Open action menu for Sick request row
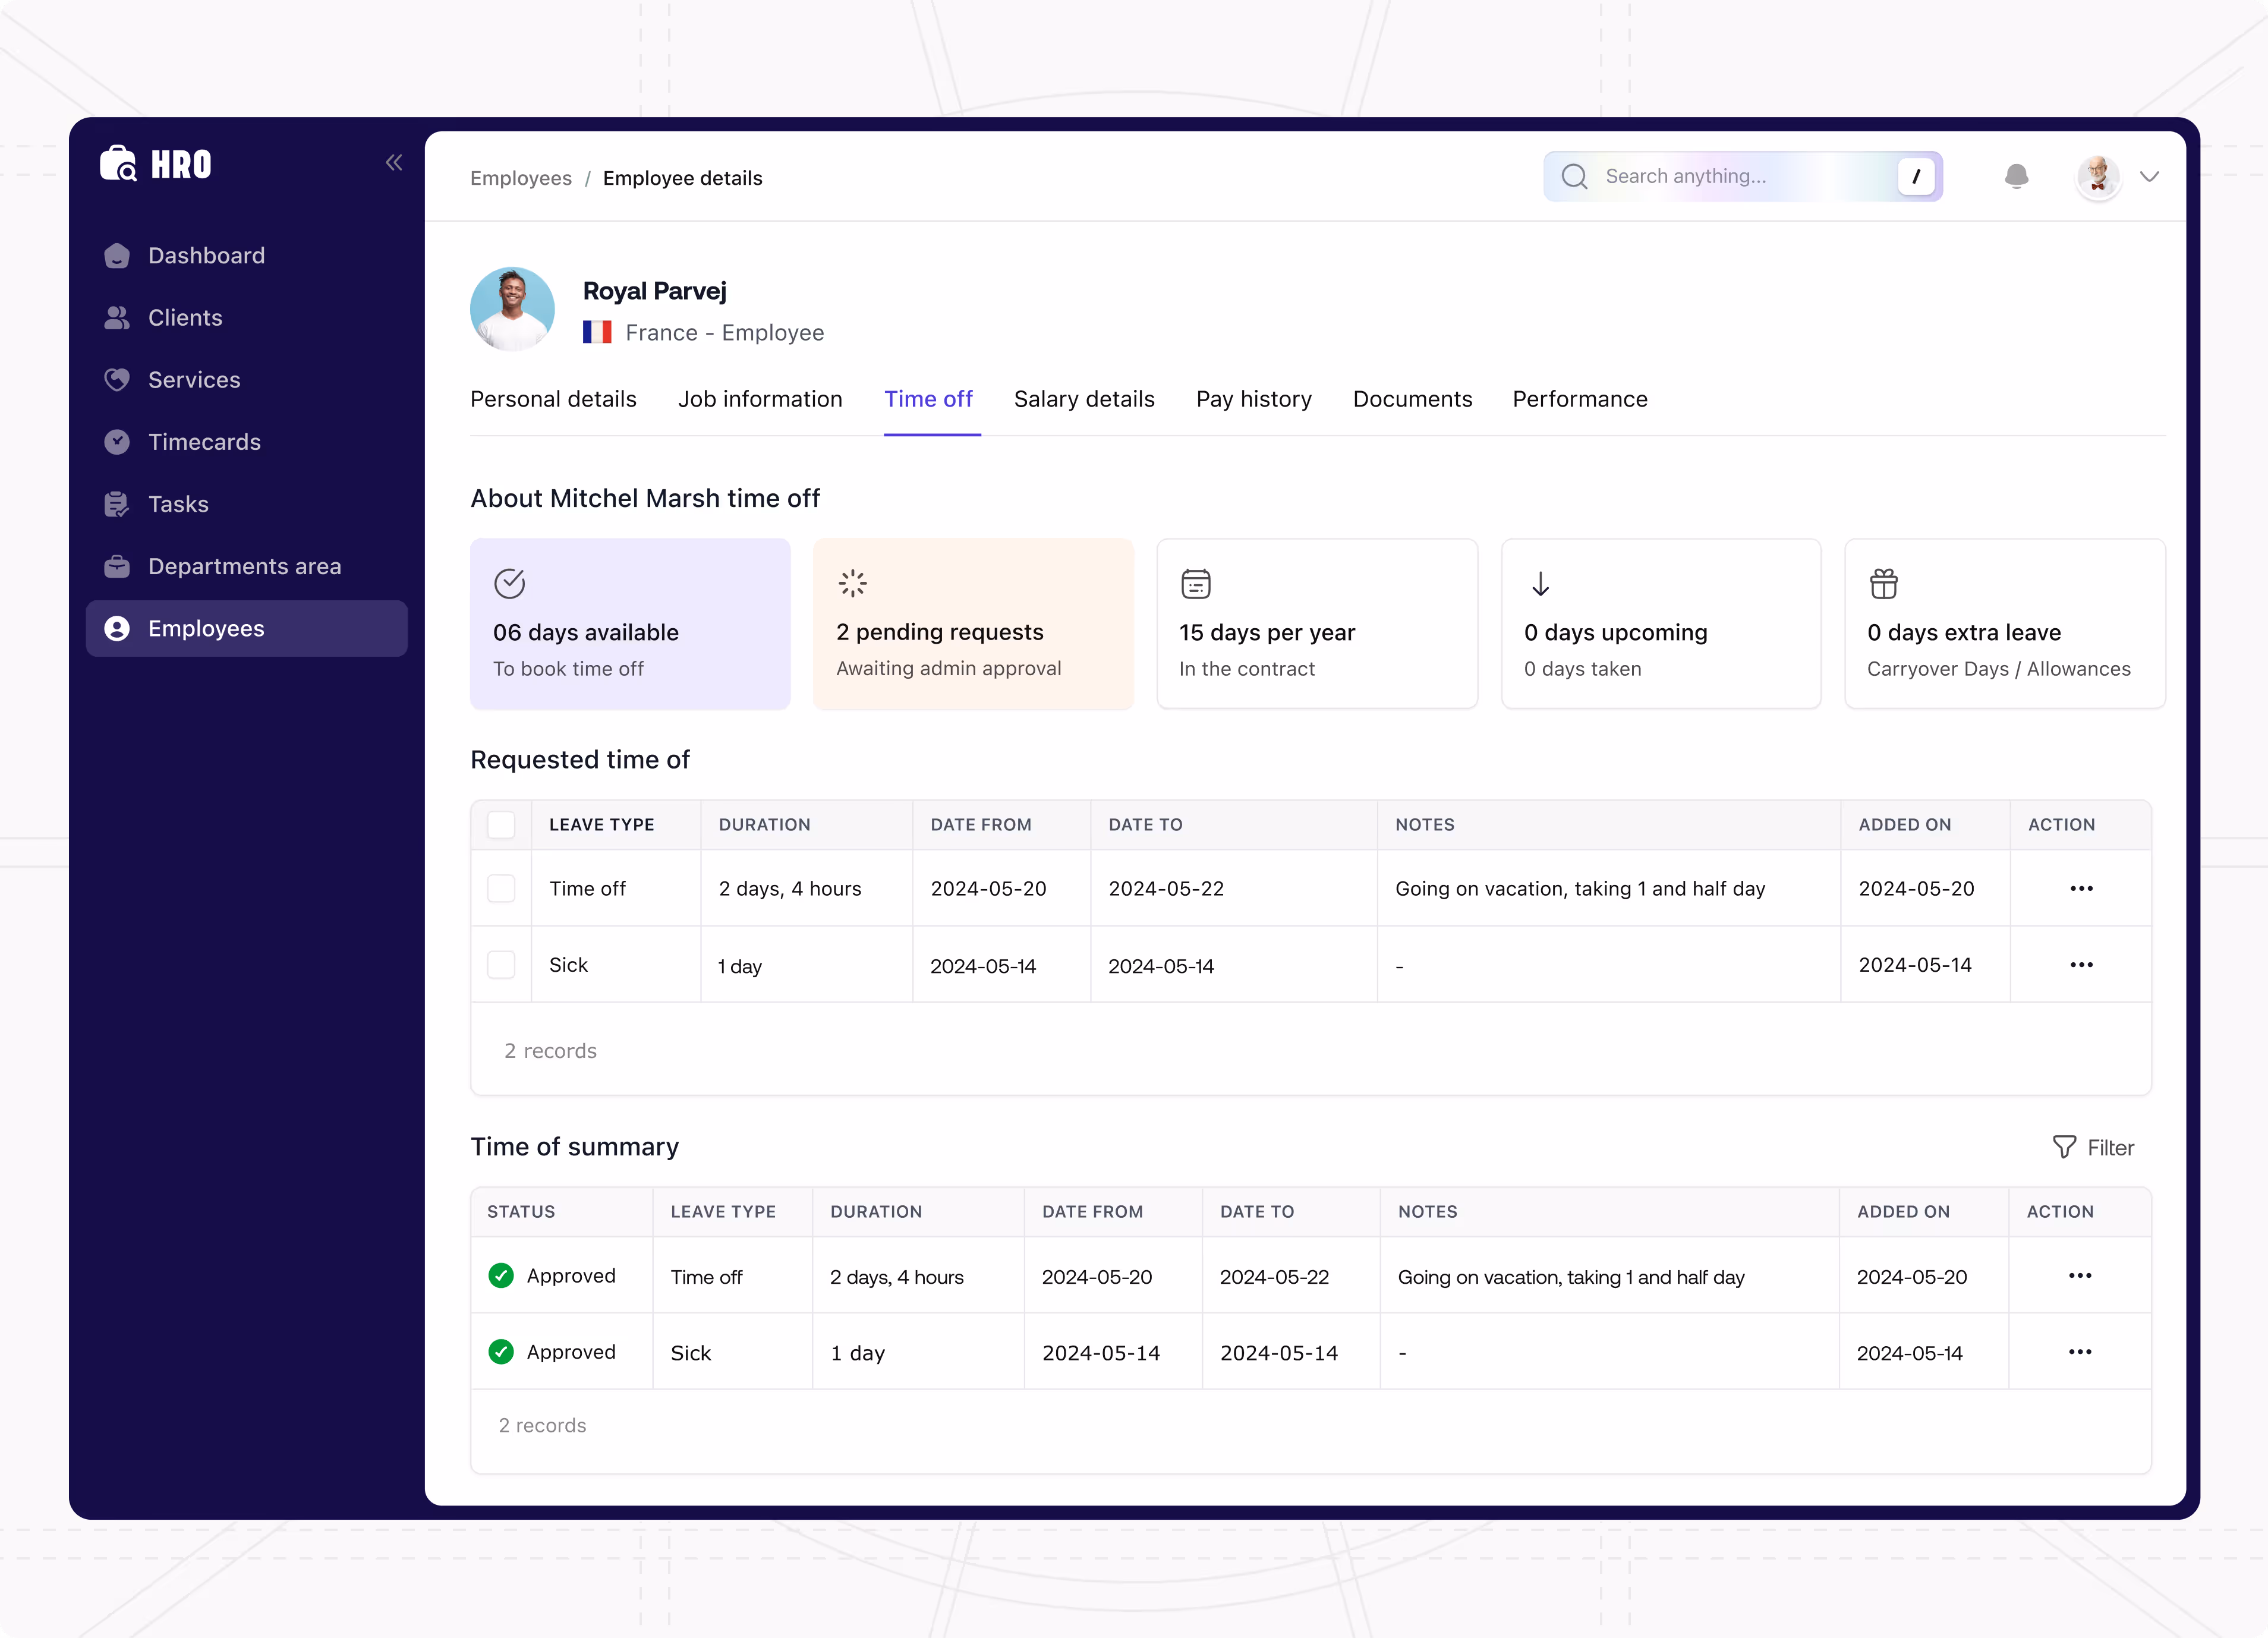The width and height of the screenshot is (2268, 1638). click(x=2081, y=965)
